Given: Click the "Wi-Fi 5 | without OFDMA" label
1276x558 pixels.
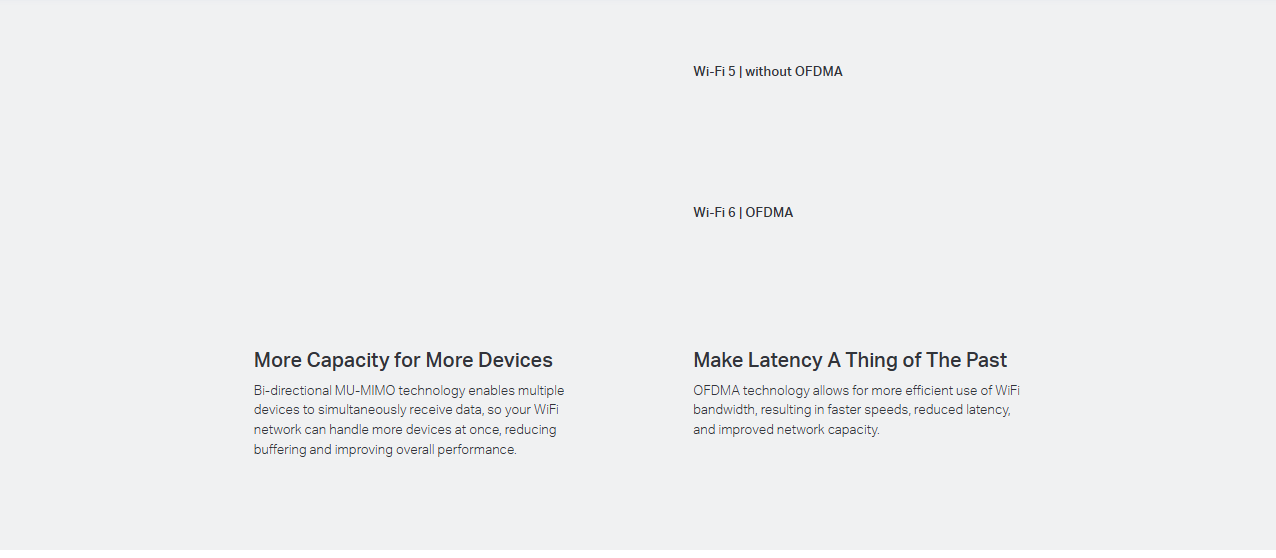Looking at the screenshot, I should point(767,72).
